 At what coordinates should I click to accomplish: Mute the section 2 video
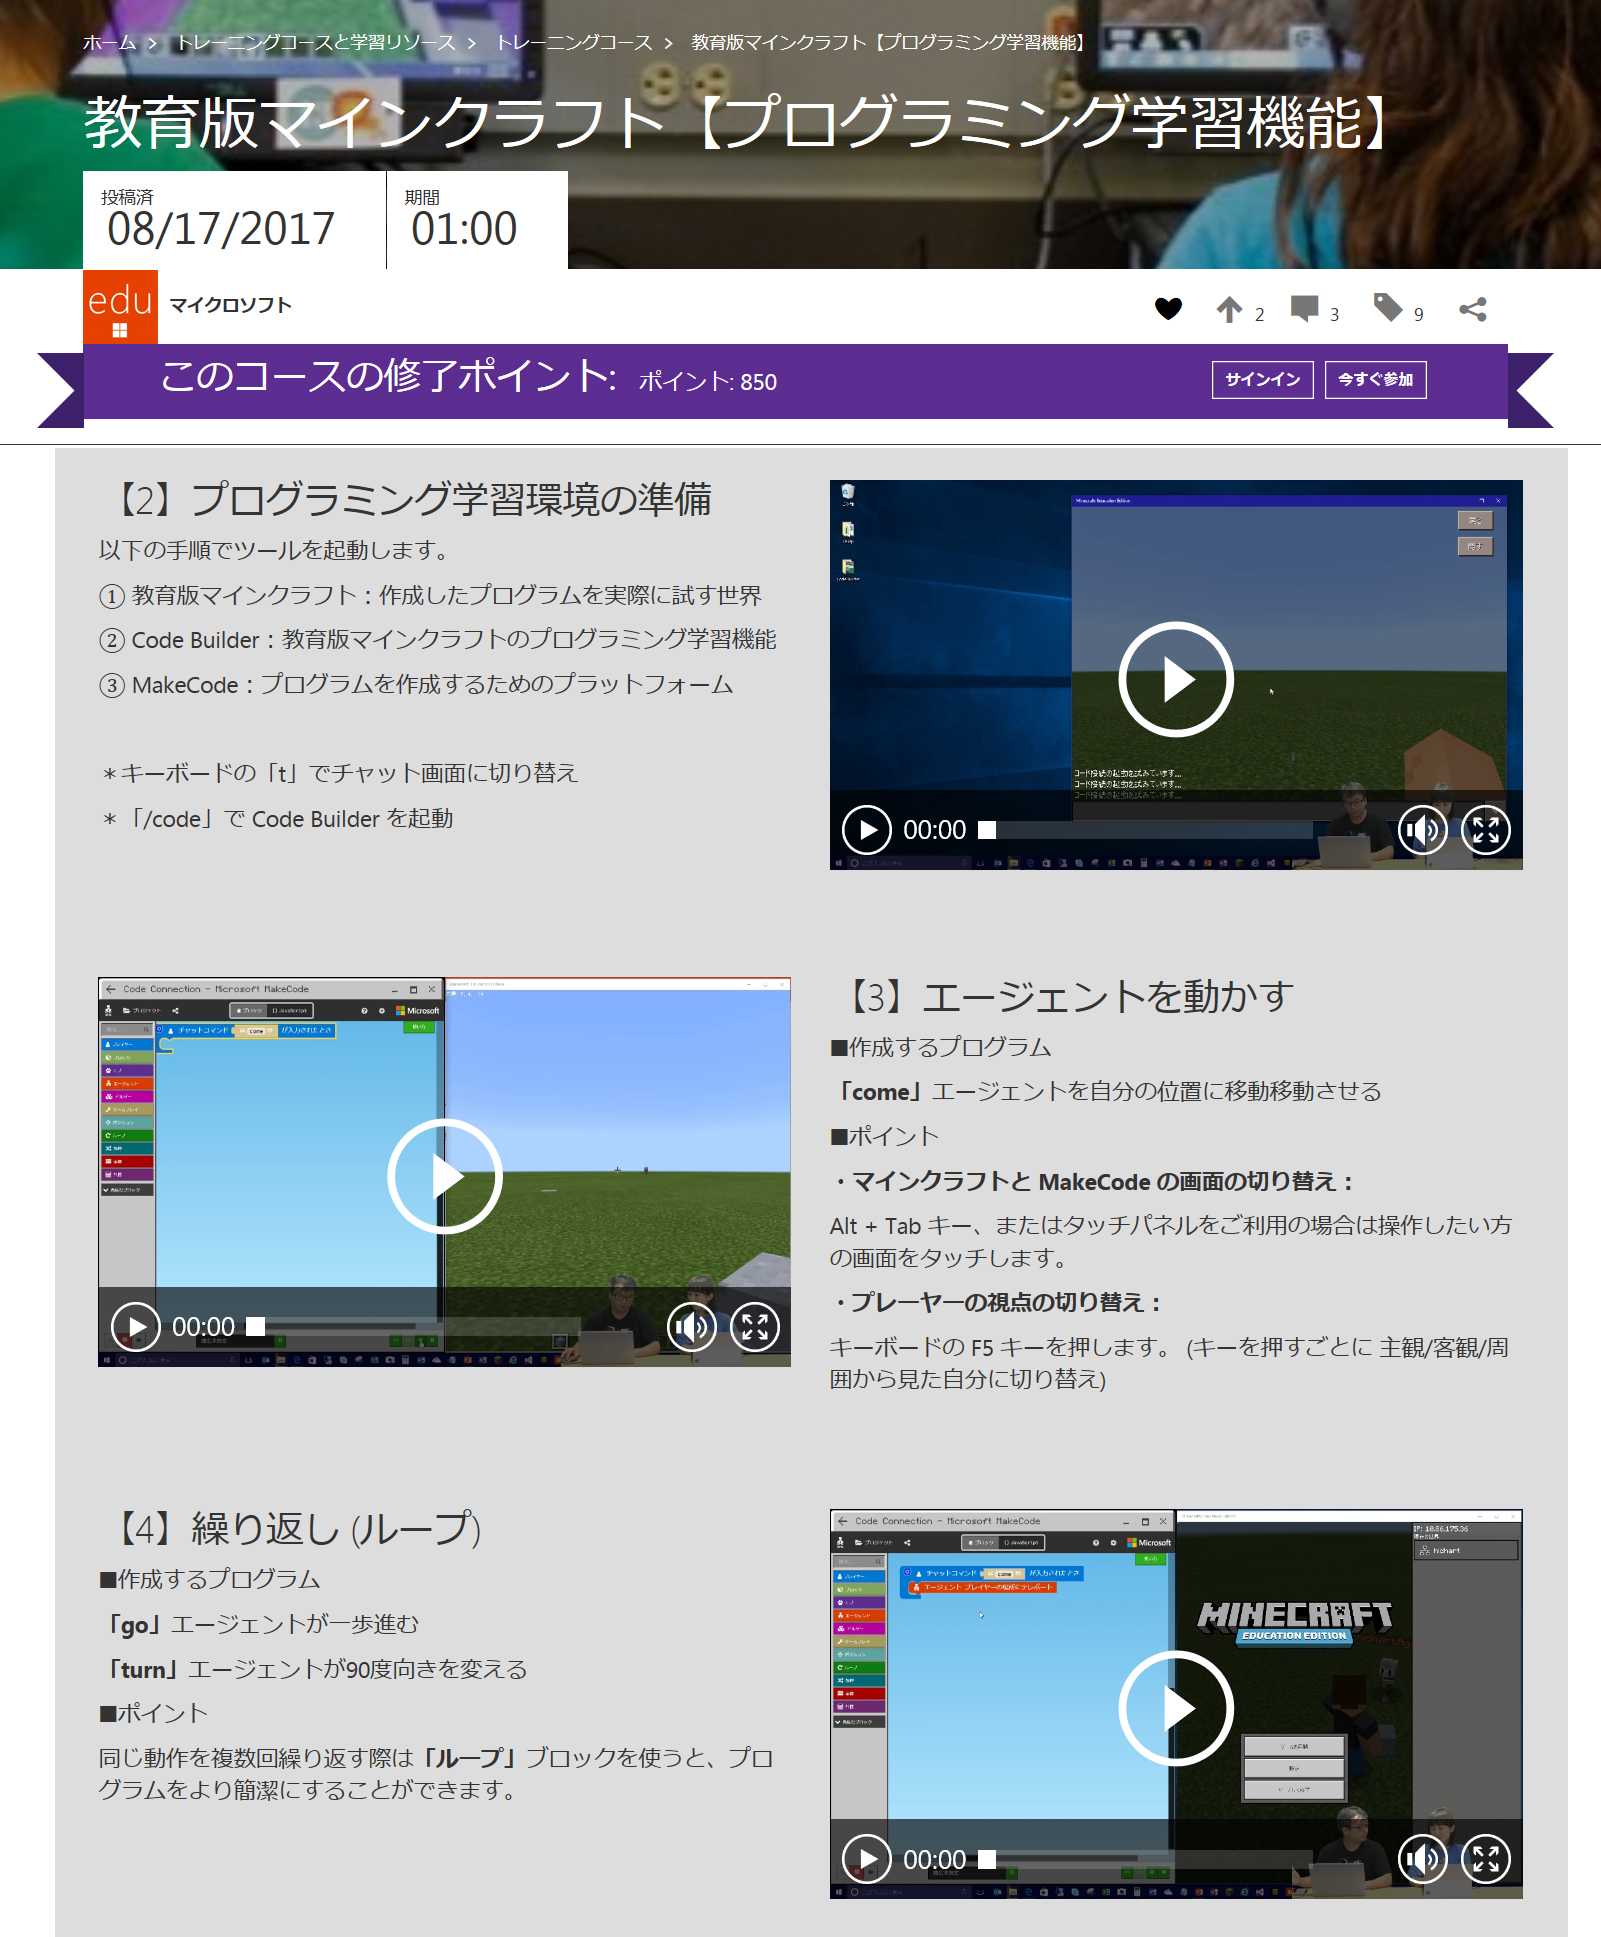coord(1422,830)
